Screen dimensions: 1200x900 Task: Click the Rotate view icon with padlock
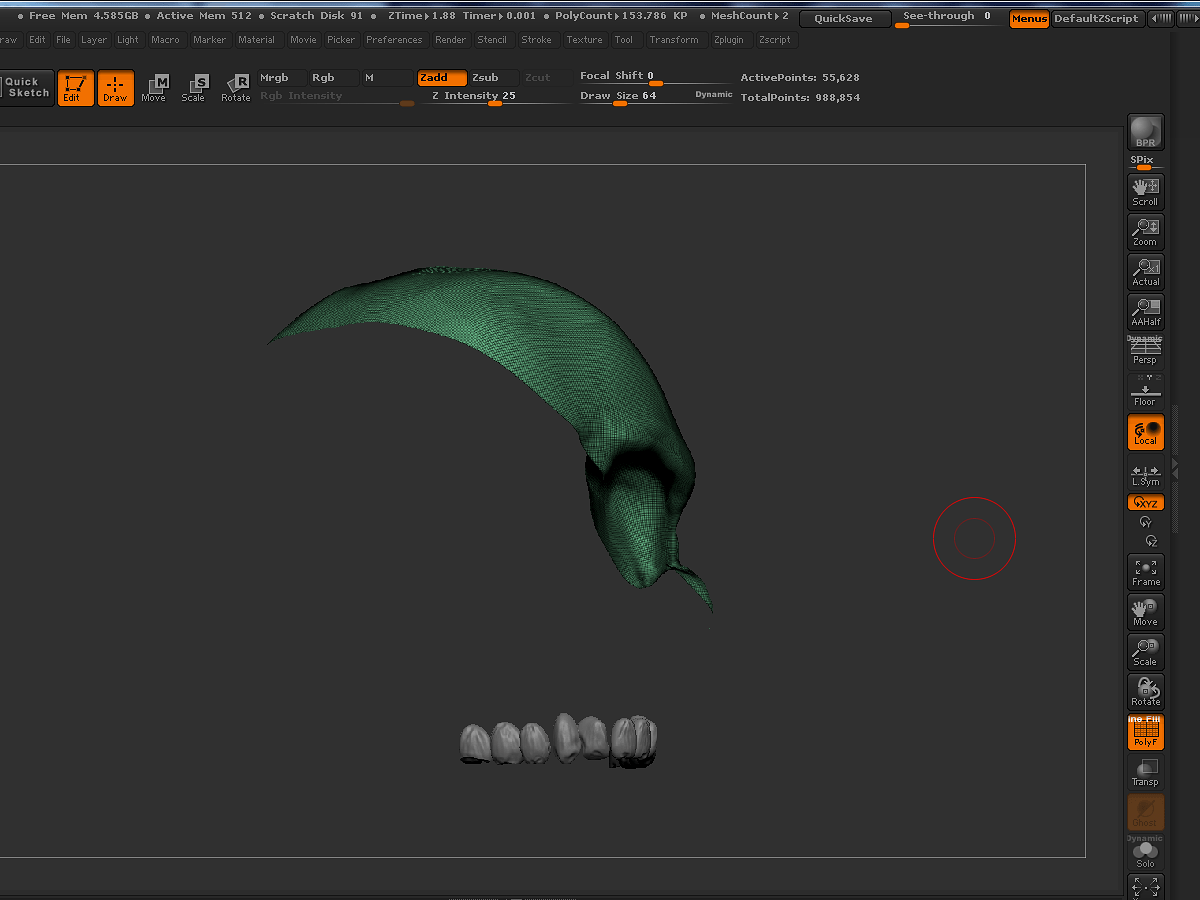[1145, 691]
